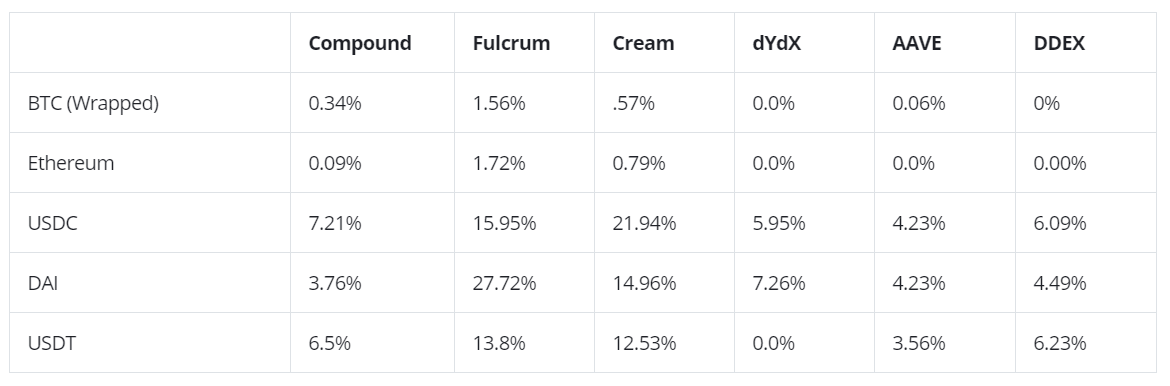Image resolution: width=1170 pixels, height=386 pixels.
Task: Click the 21.94% Cream USDC cell
Action: coord(644,223)
